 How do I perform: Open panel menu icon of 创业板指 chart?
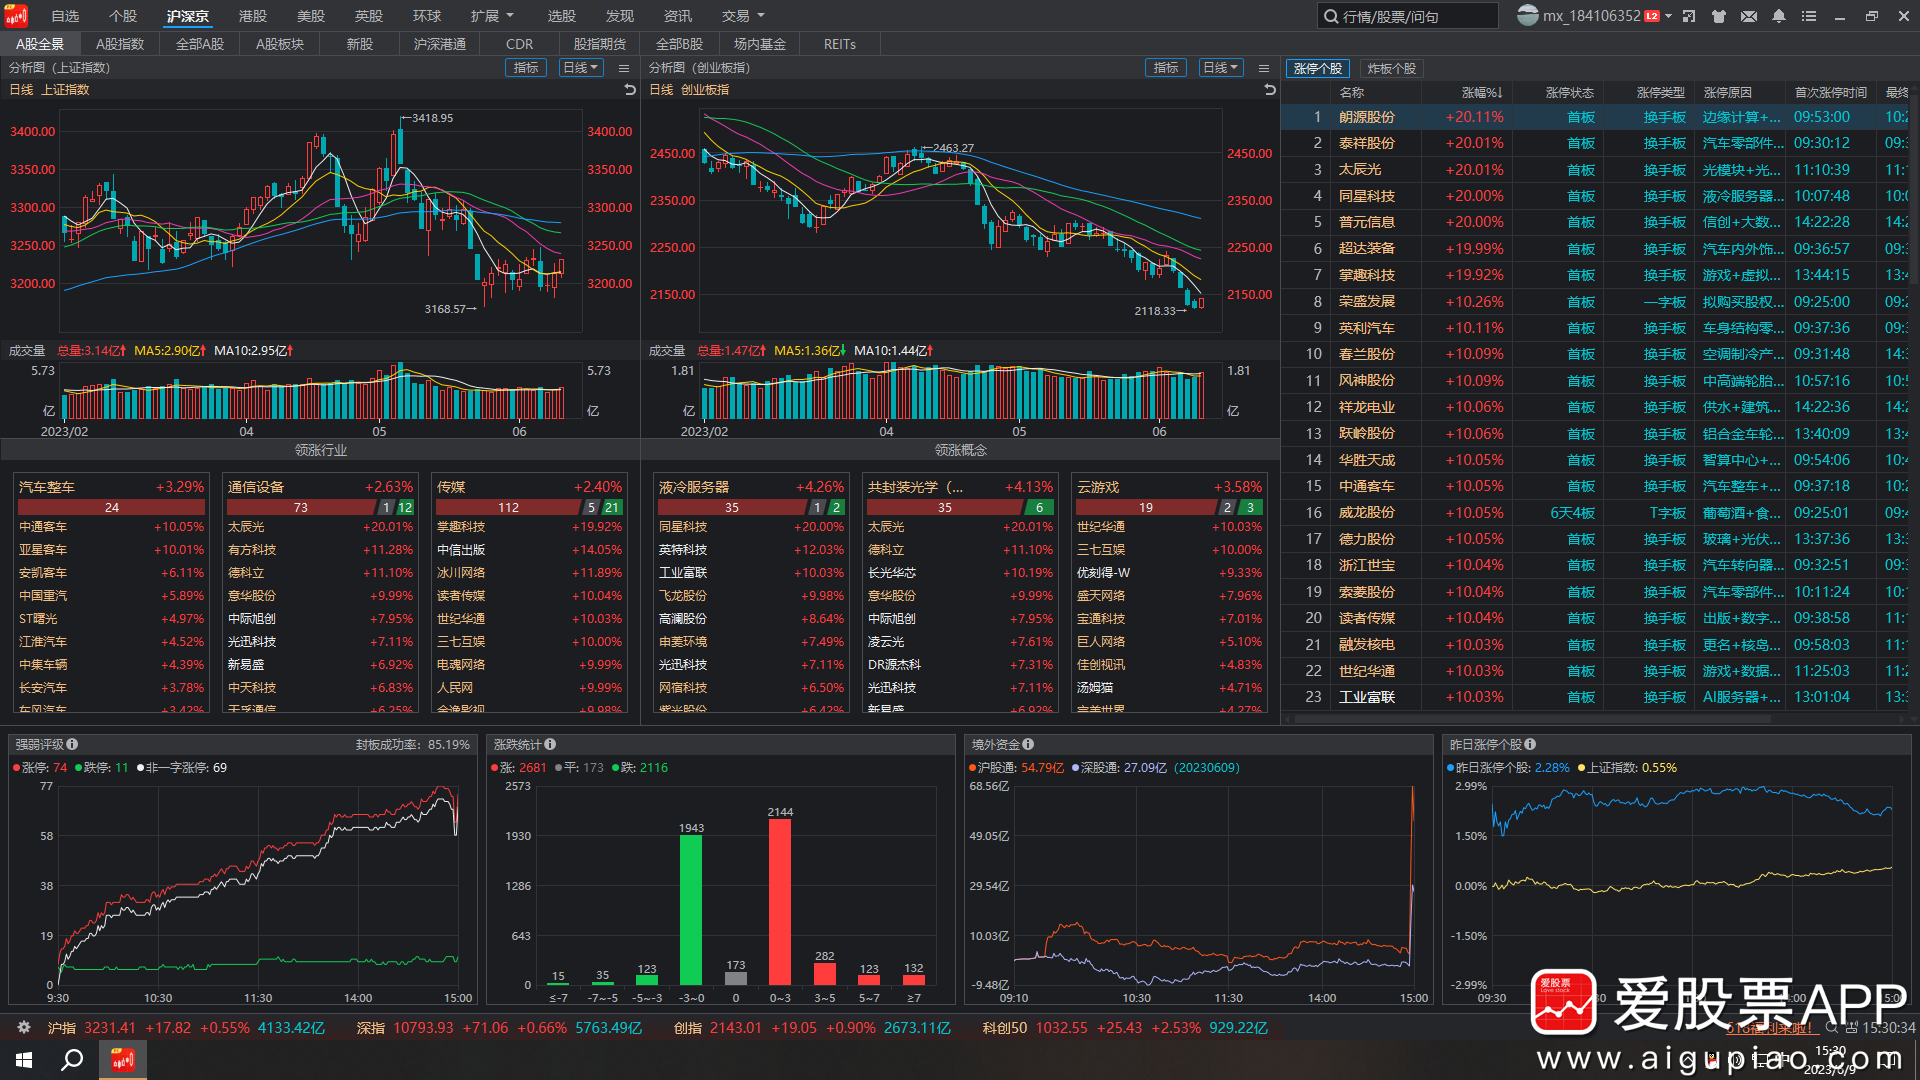(x=1264, y=68)
